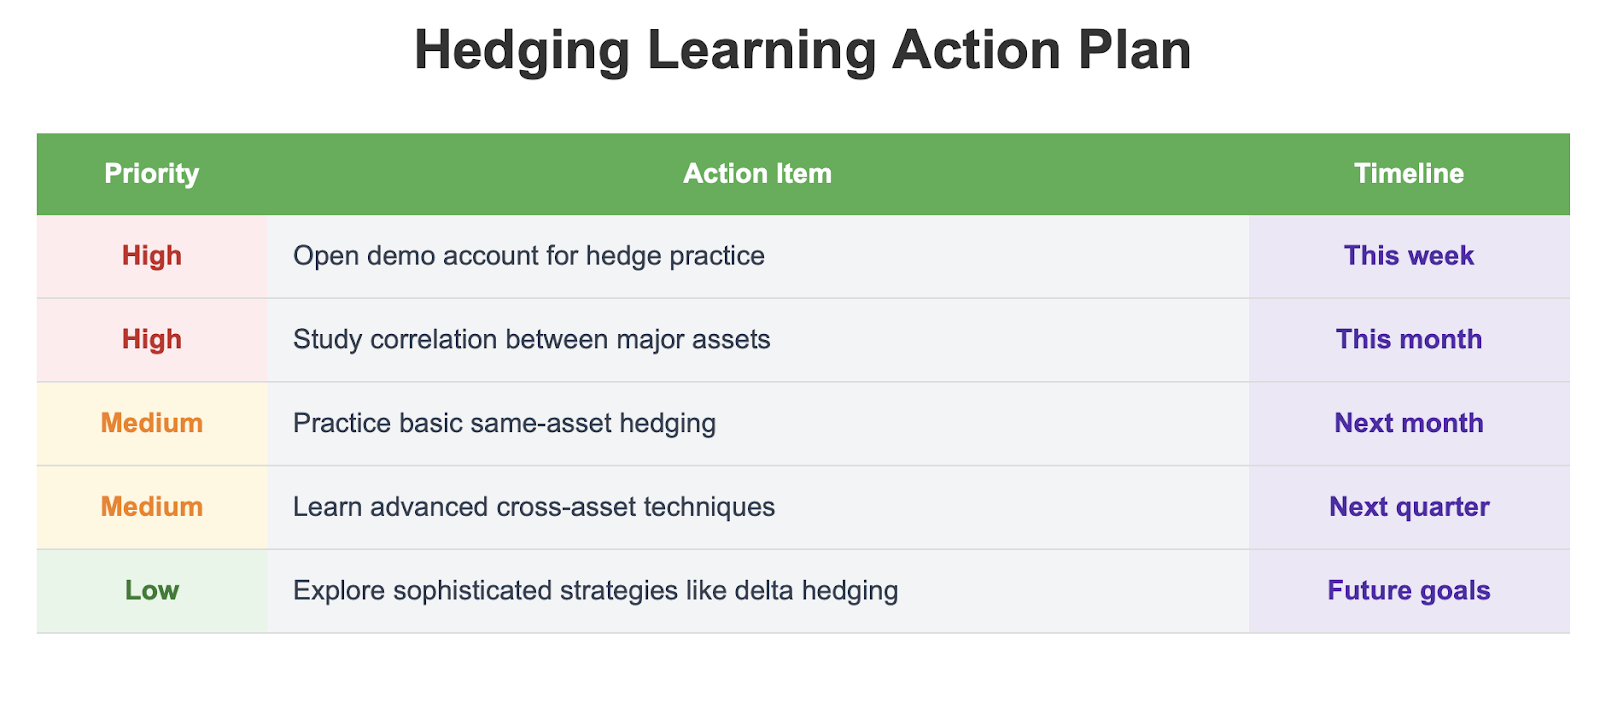The image size is (1600, 703).
Task: Select "Learn advanced cross-asset techniques" item
Action: pyautogui.click(x=534, y=507)
